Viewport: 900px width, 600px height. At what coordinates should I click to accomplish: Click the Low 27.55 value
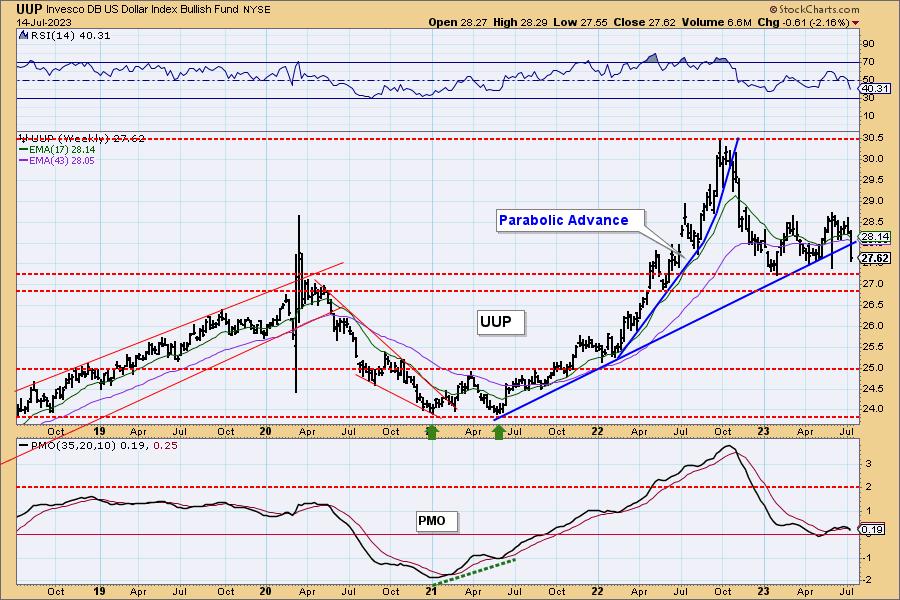(x=580, y=22)
